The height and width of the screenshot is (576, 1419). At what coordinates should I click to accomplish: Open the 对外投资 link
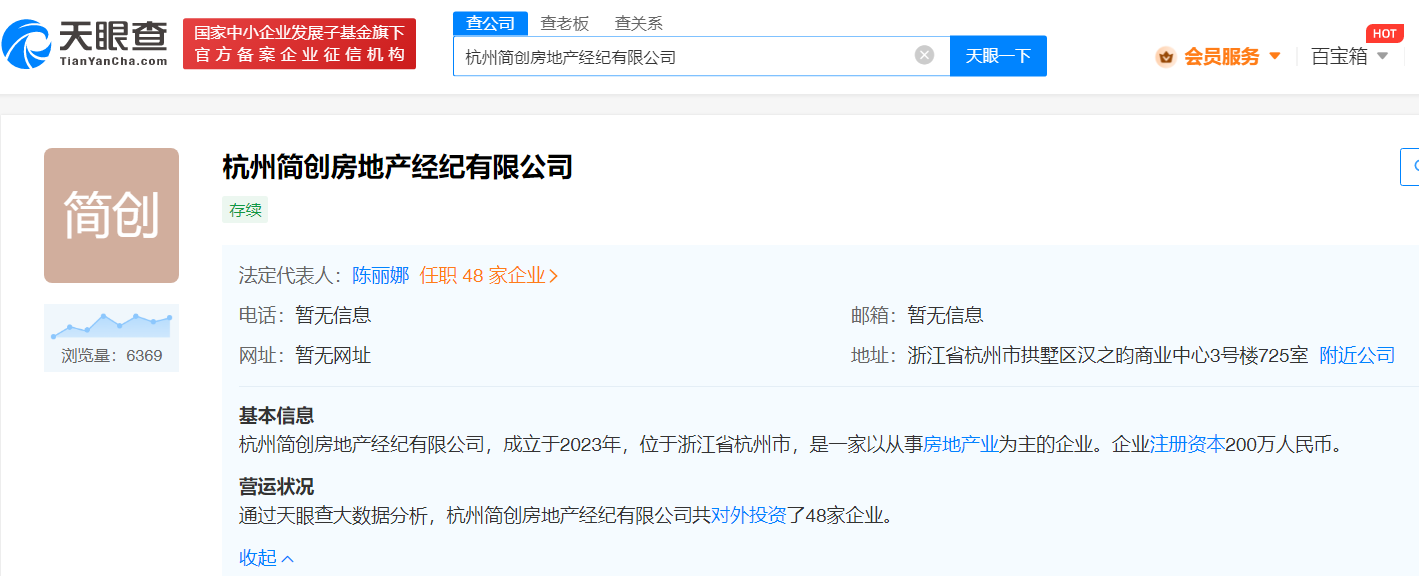749,516
